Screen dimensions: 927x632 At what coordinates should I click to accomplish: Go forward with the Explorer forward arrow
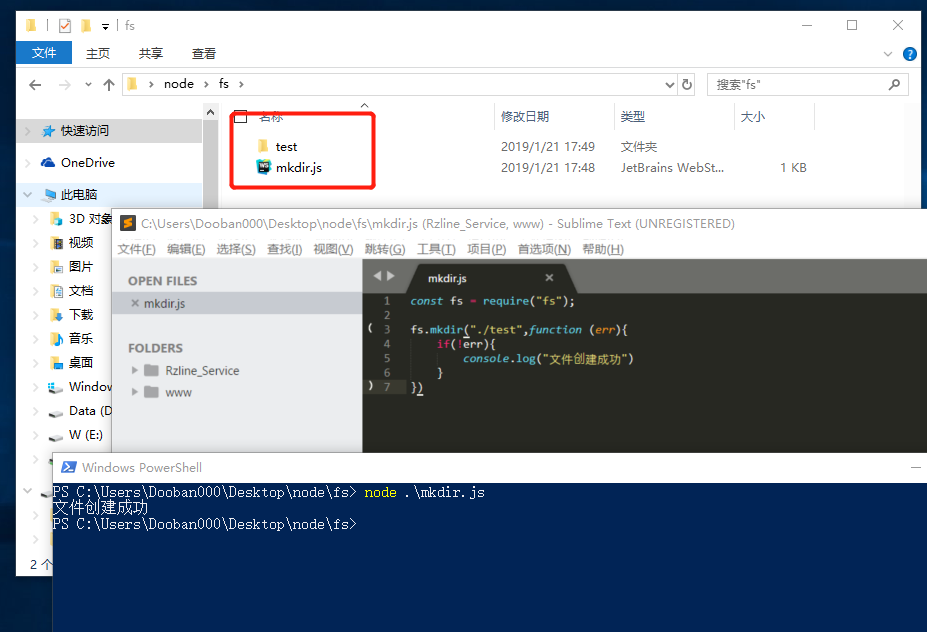pyautogui.click(x=64, y=85)
